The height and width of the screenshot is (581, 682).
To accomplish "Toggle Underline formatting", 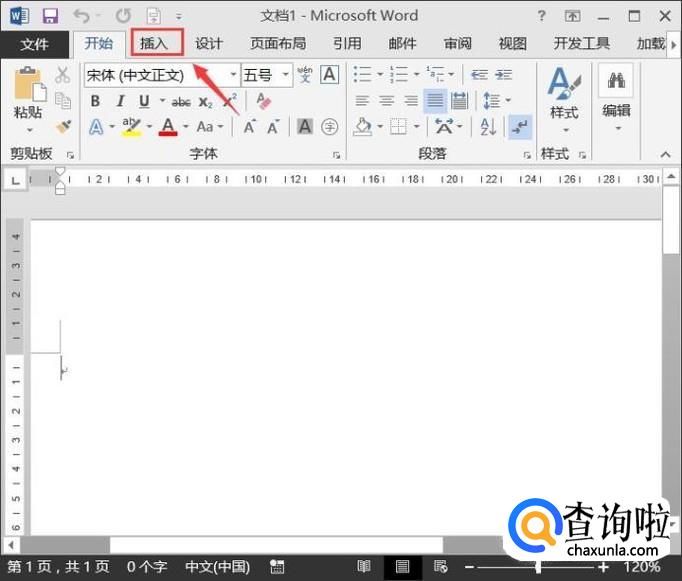I will (x=144, y=101).
